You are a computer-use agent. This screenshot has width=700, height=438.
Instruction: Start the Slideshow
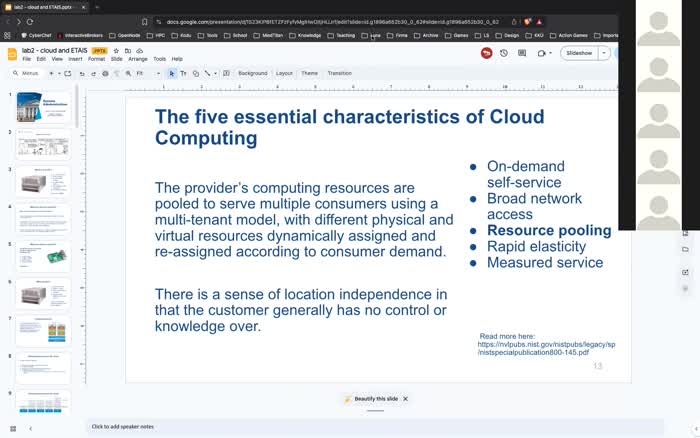tap(579, 53)
